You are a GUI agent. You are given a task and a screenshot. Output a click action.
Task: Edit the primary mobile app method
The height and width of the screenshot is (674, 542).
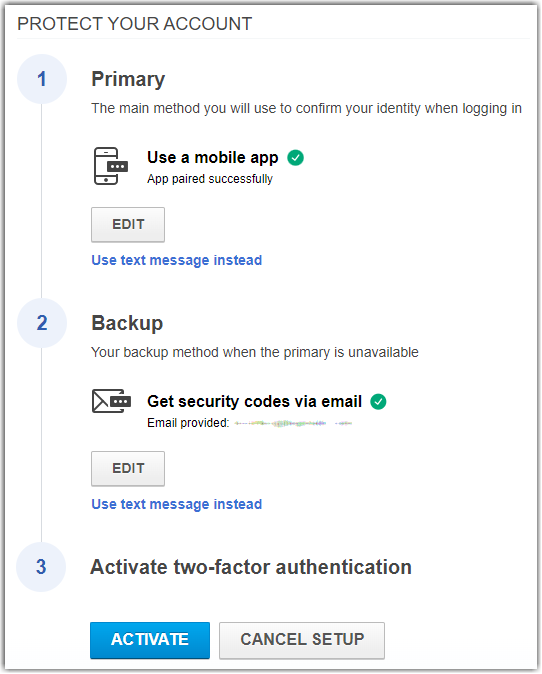tap(128, 224)
